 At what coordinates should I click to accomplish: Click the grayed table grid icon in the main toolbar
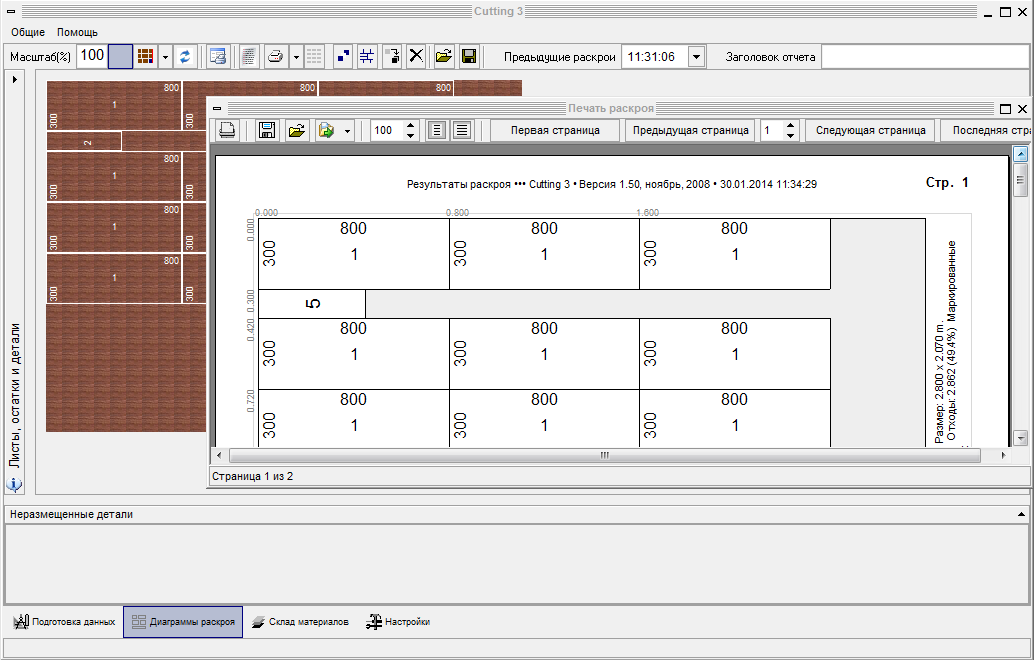click(x=315, y=57)
